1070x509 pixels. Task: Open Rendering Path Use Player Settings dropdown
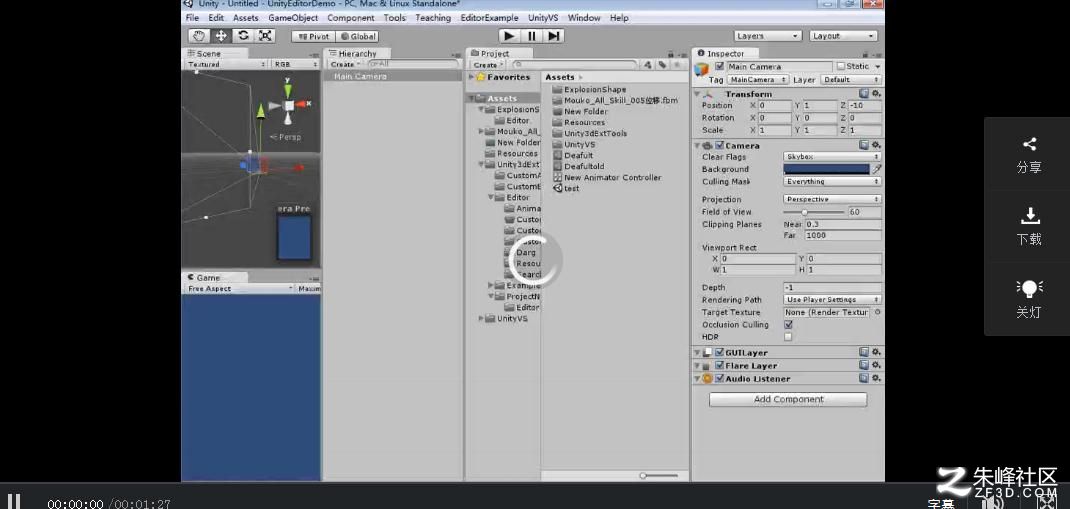(x=832, y=300)
